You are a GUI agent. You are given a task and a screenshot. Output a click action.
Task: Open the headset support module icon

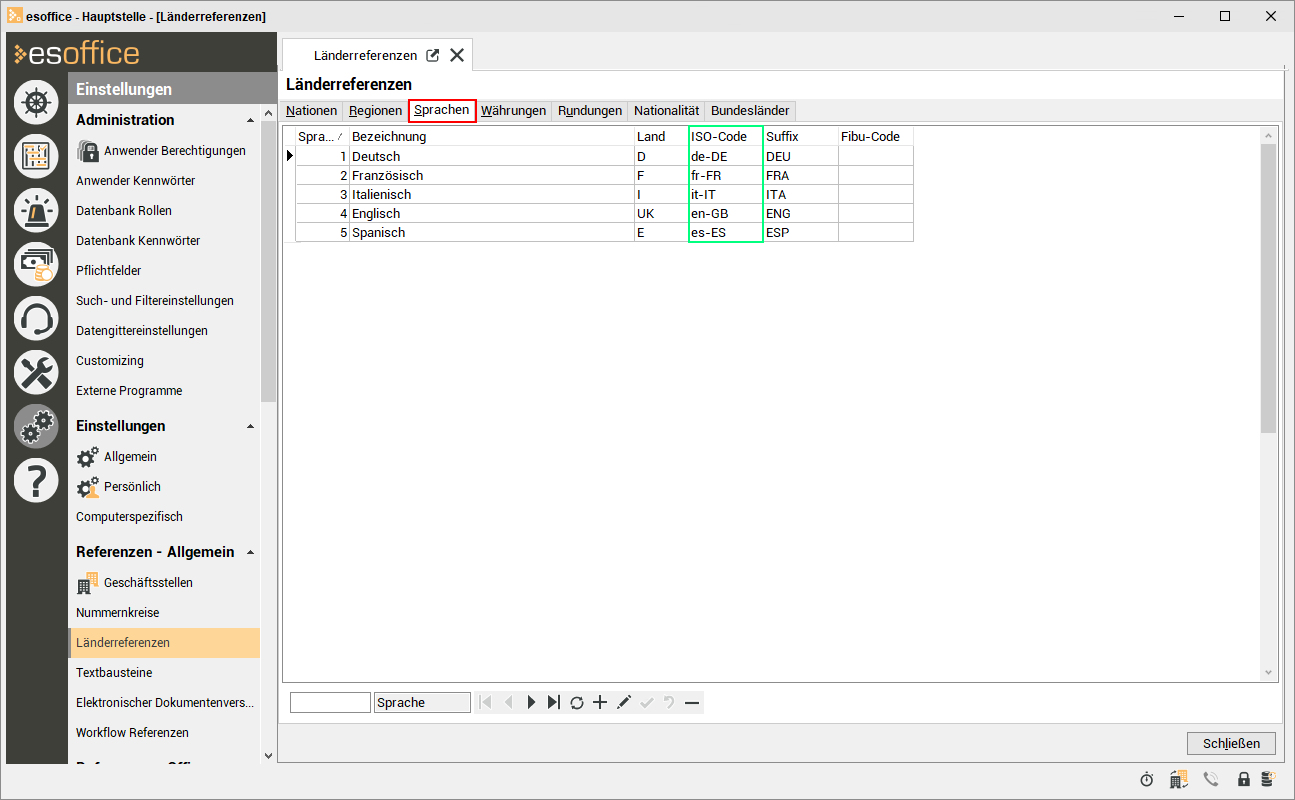36,318
